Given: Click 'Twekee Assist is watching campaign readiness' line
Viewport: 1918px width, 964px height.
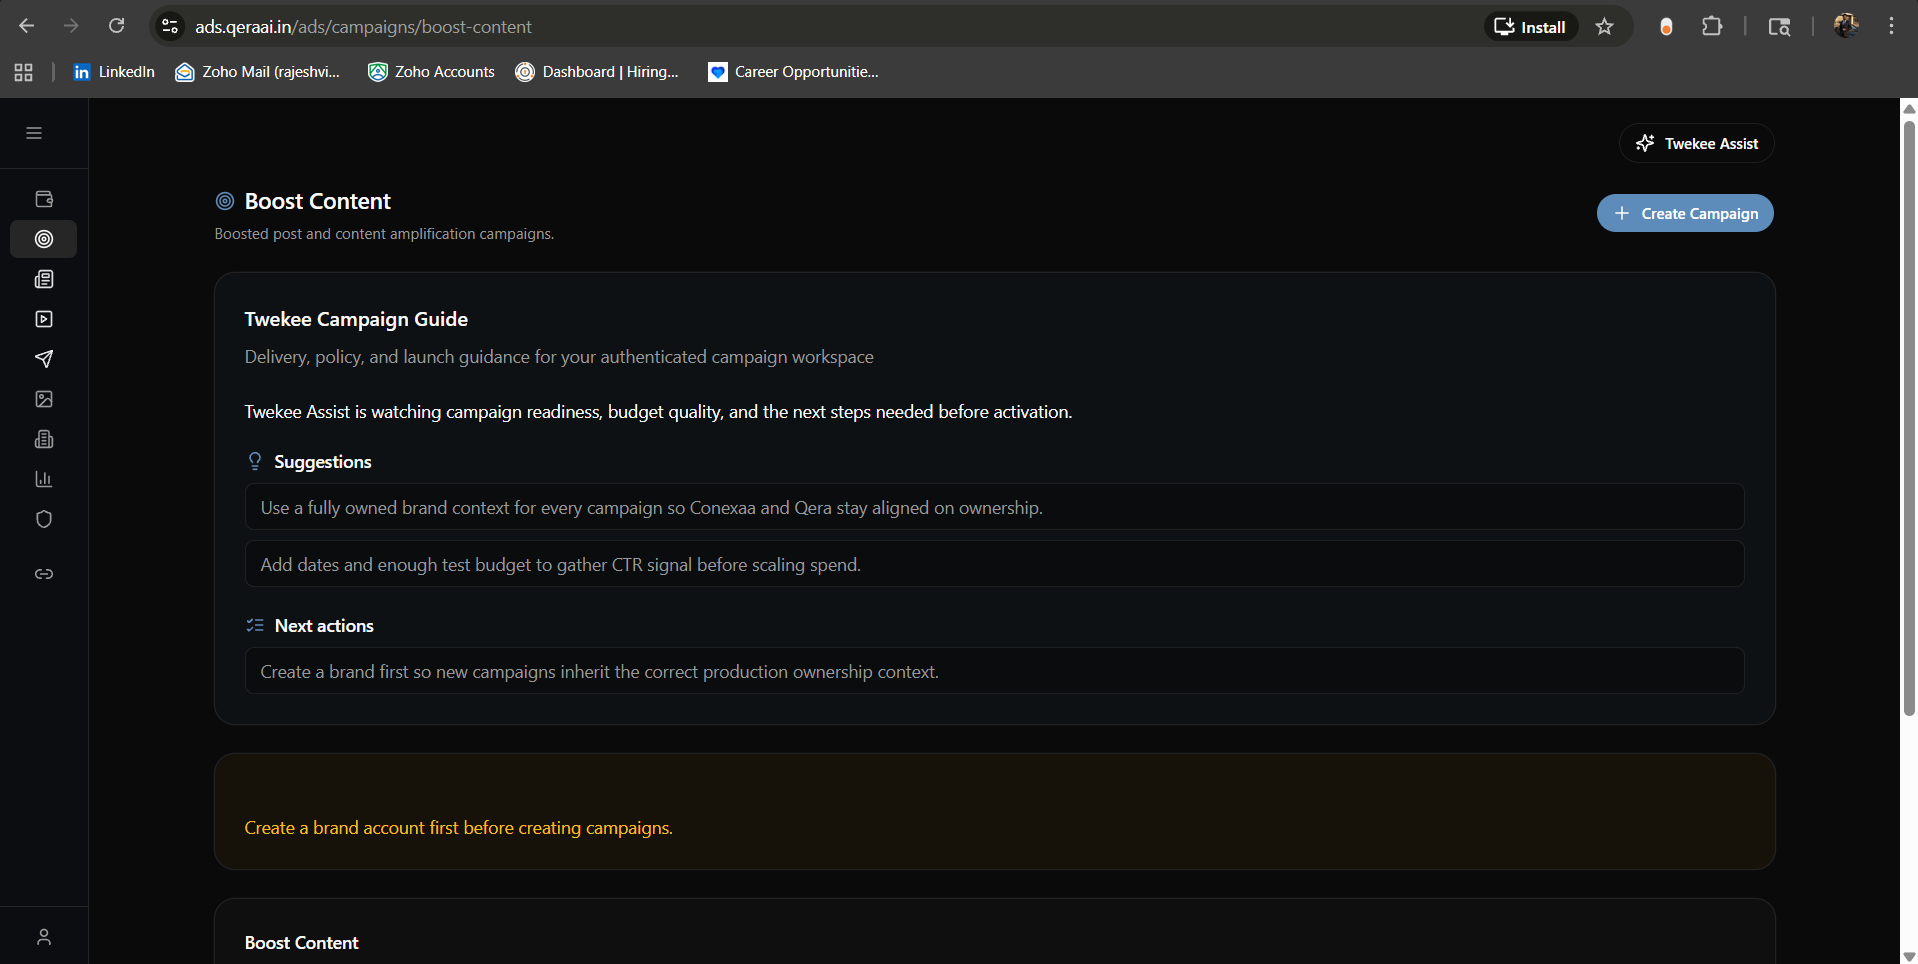Looking at the screenshot, I should tap(658, 412).
